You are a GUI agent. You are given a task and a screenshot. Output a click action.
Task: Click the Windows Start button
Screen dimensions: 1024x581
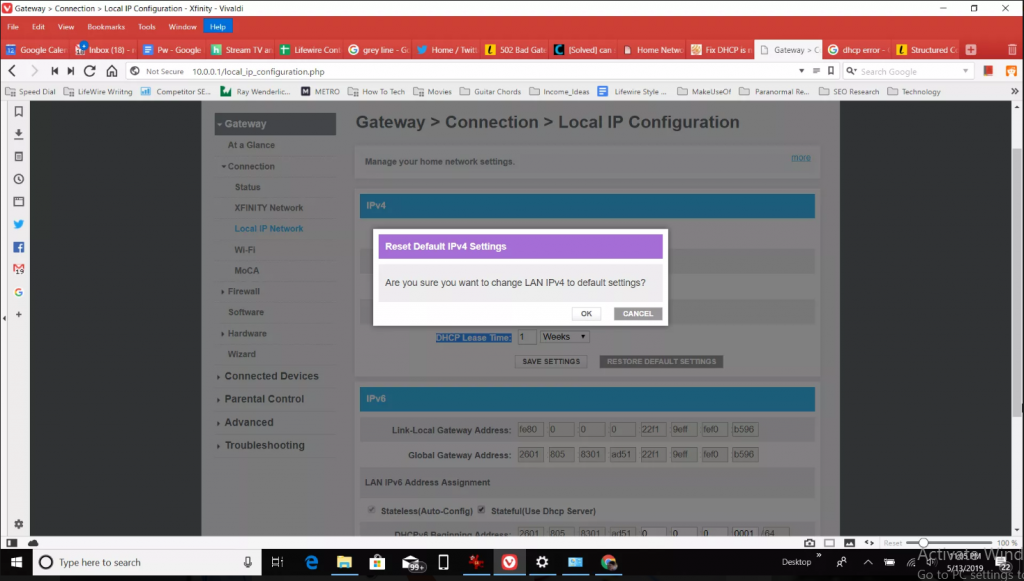click(16, 562)
